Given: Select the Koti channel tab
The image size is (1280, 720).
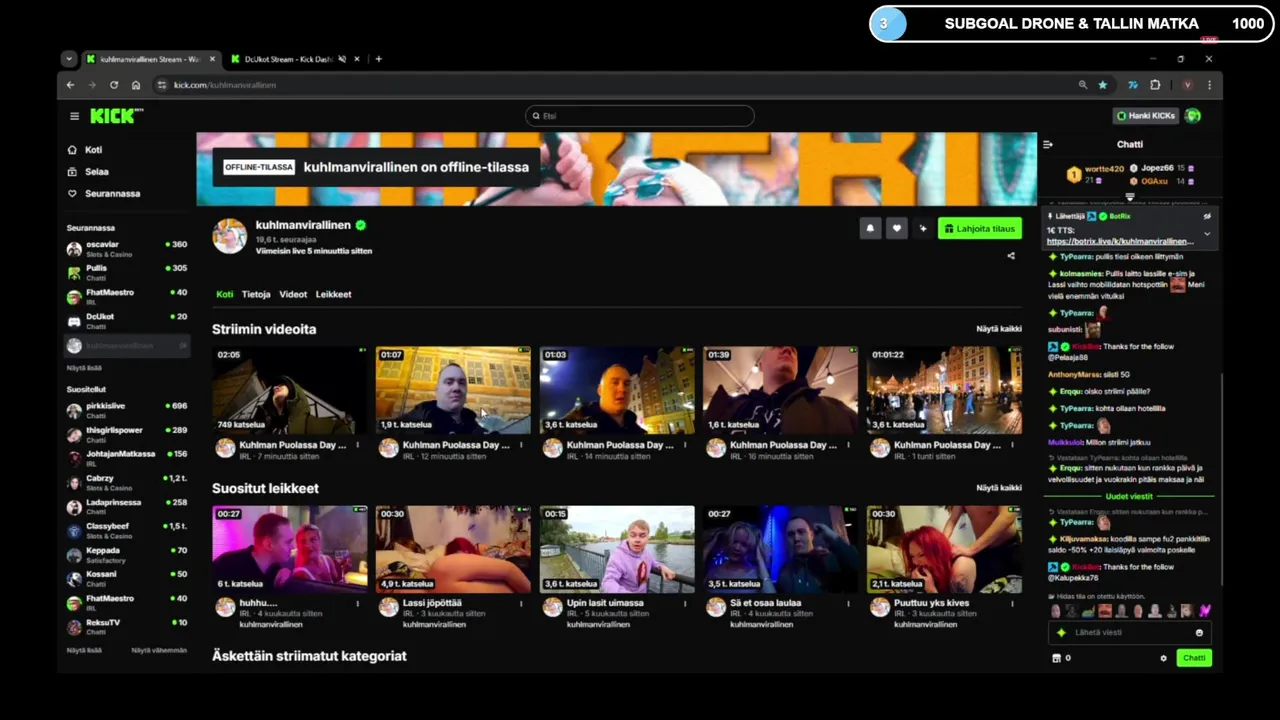Looking at the screenshot, I should 225,294.
